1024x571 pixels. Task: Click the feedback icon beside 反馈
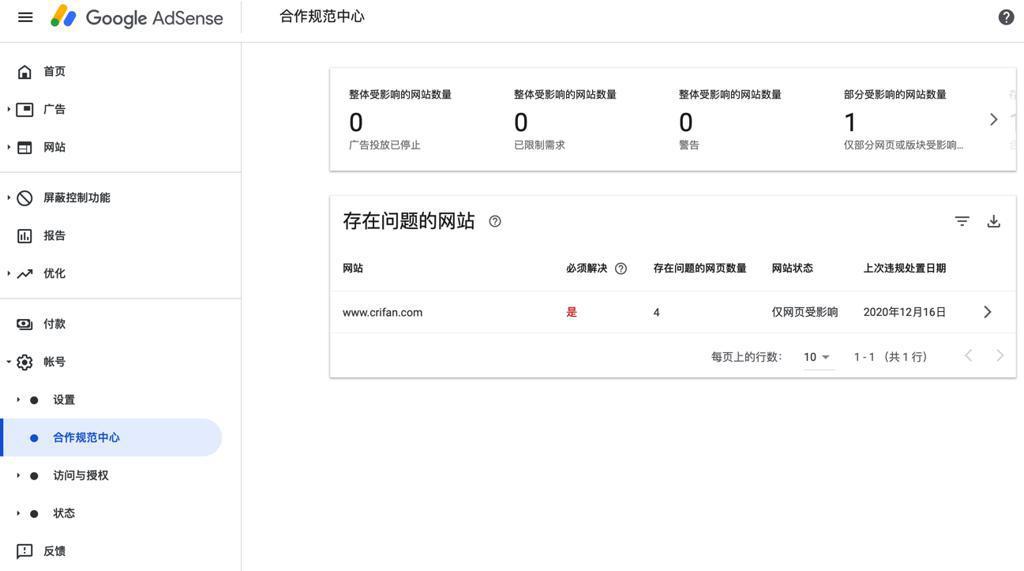(25, 551)
